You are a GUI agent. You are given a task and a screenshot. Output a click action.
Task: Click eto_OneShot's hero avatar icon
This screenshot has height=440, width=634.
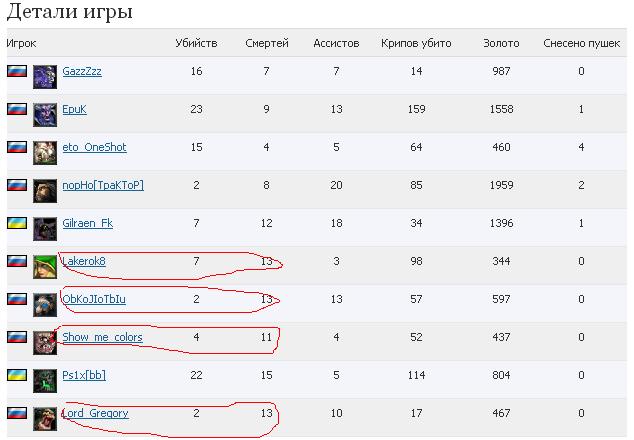(x=45, y=153)
